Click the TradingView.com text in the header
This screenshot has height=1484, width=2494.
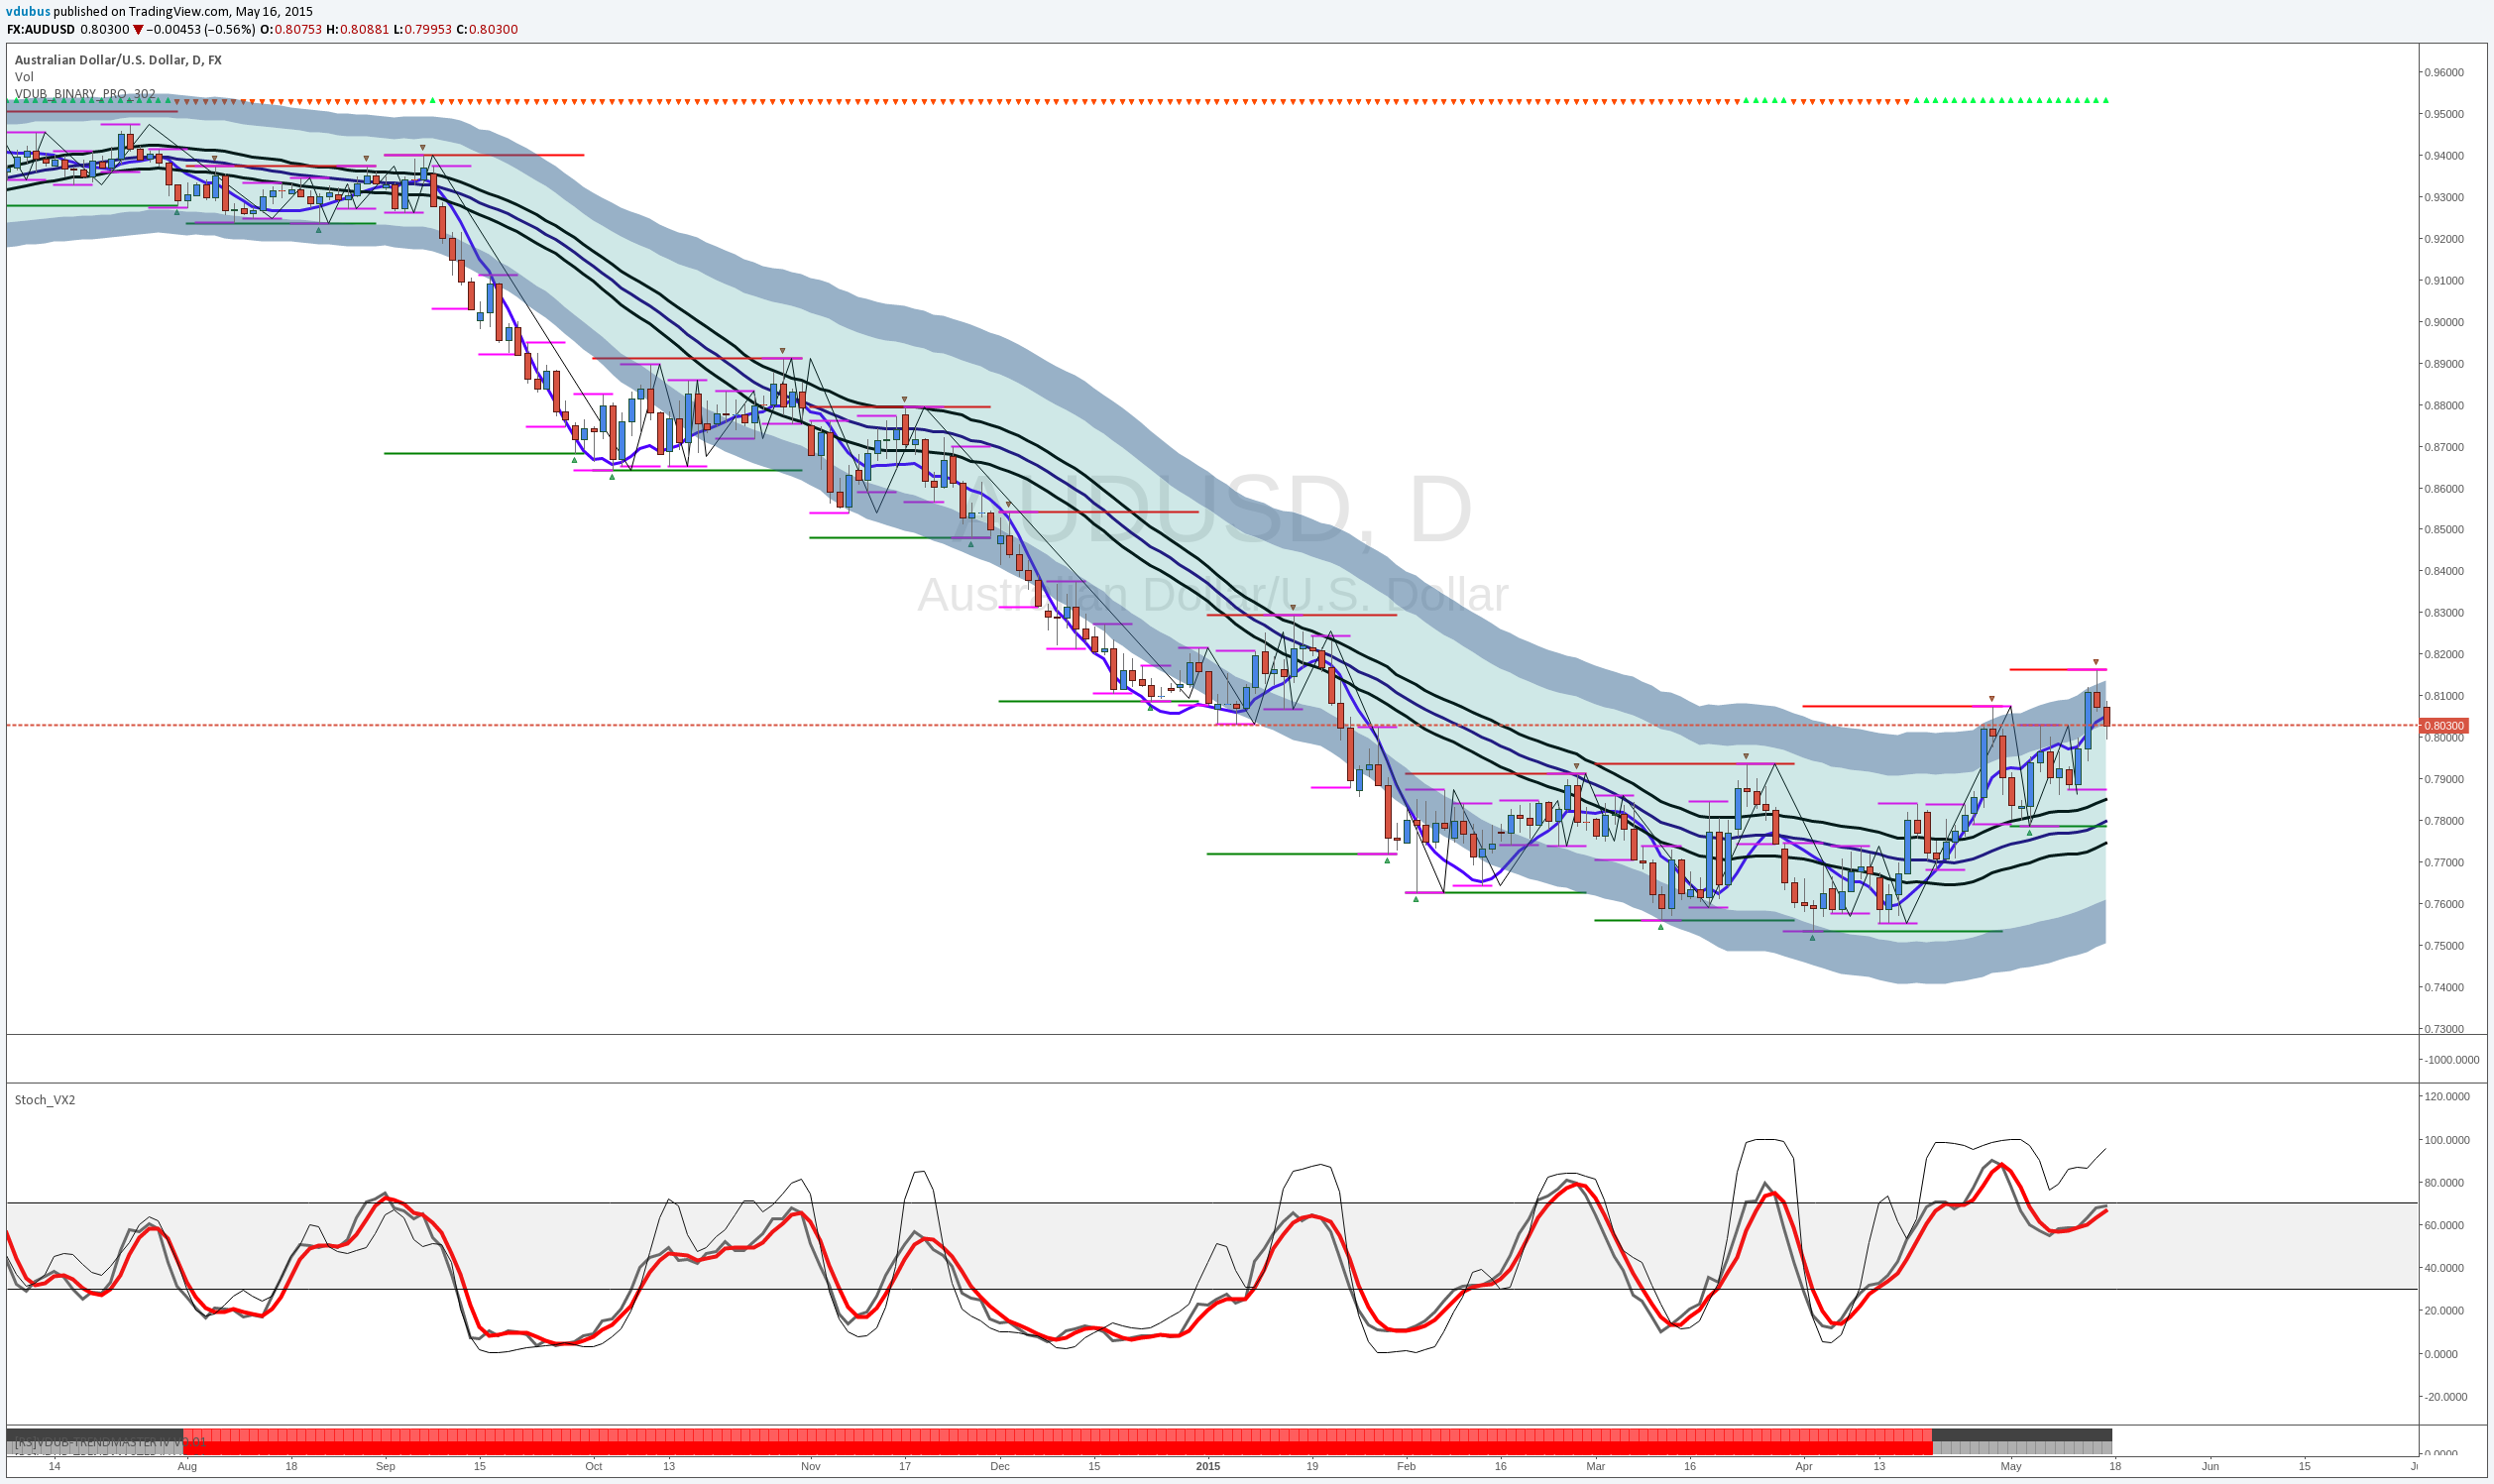click(179, 12)
